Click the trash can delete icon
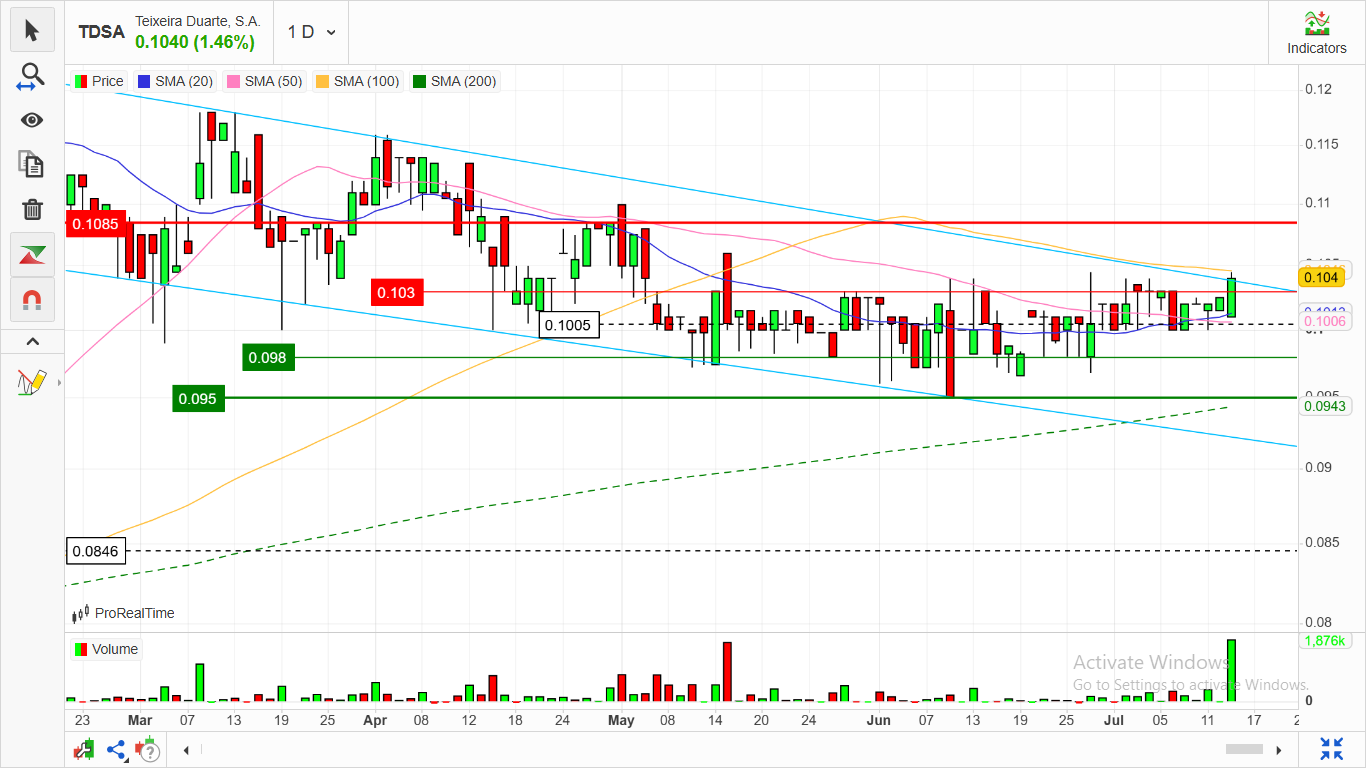The image size is (1366, 768). coord(32,209)
